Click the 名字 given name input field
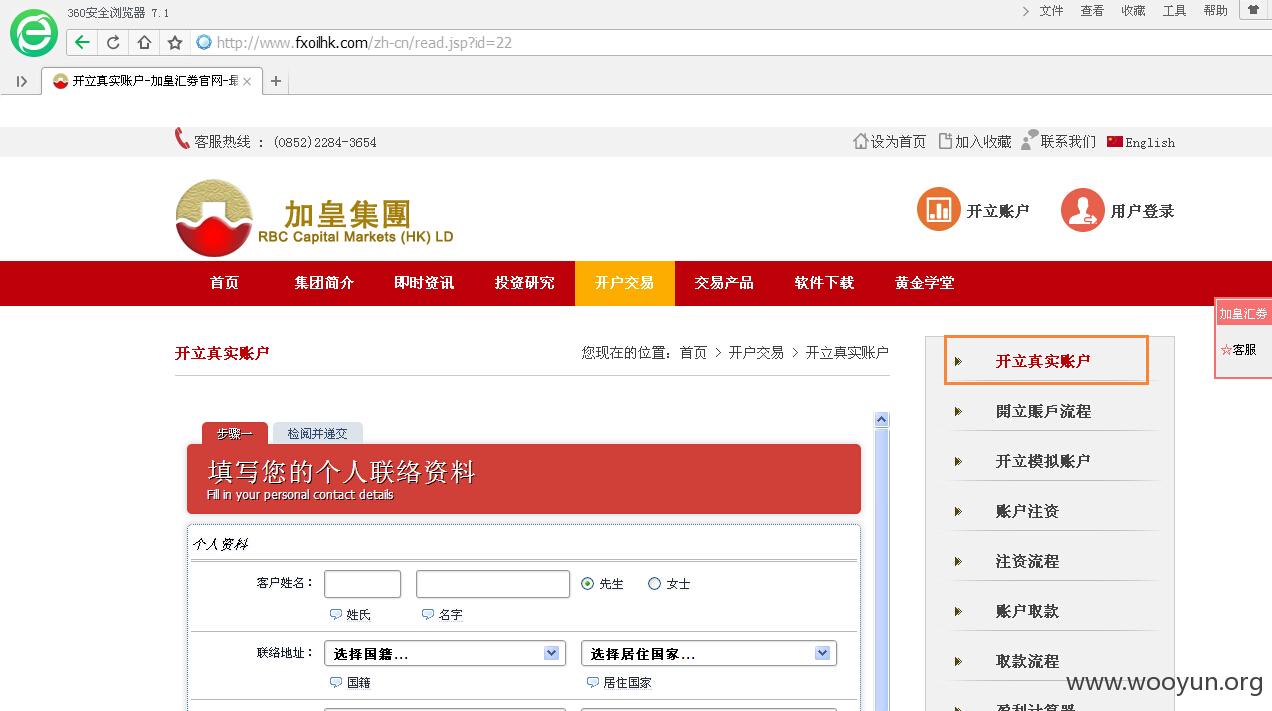This screenshot has width=1272, height=711. pyautogui.click(x=493, y=584)
